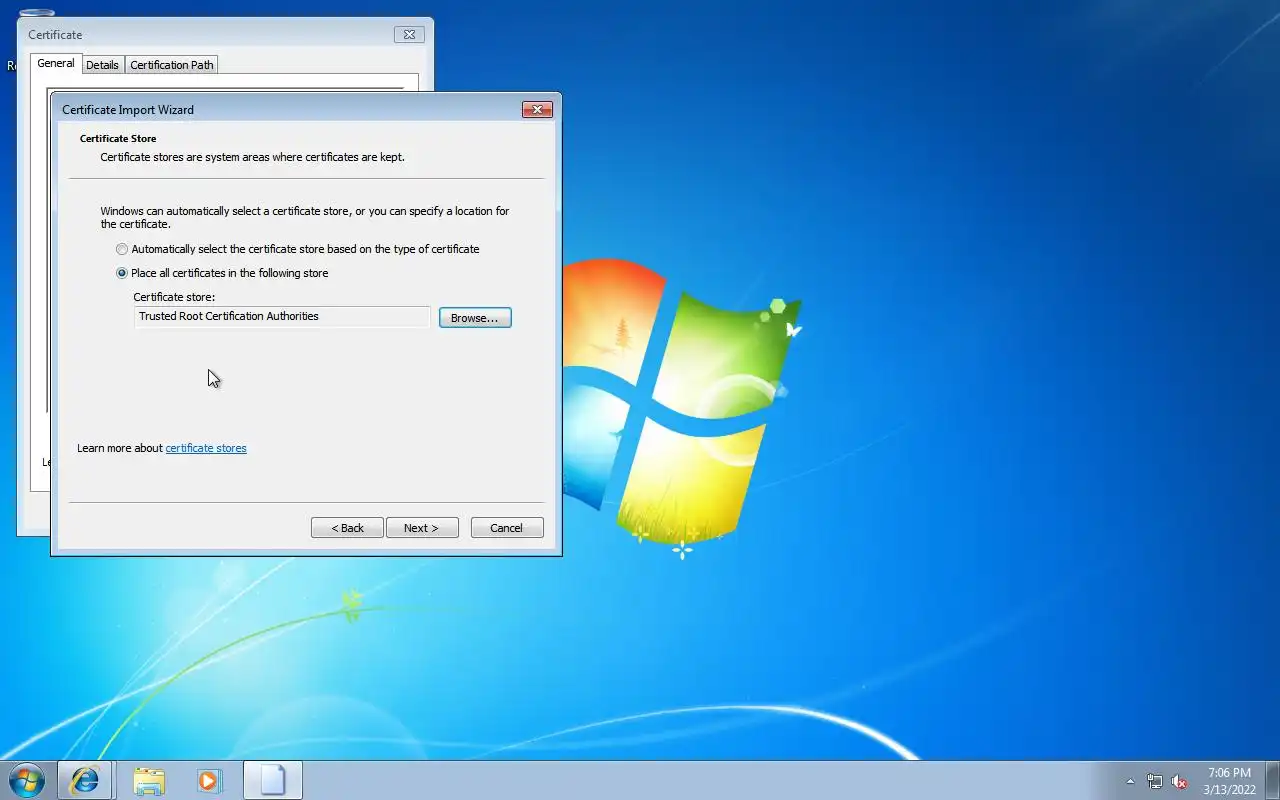
Task: Launch Internet Explorer from the taskbar
Action: pos(84,780)
